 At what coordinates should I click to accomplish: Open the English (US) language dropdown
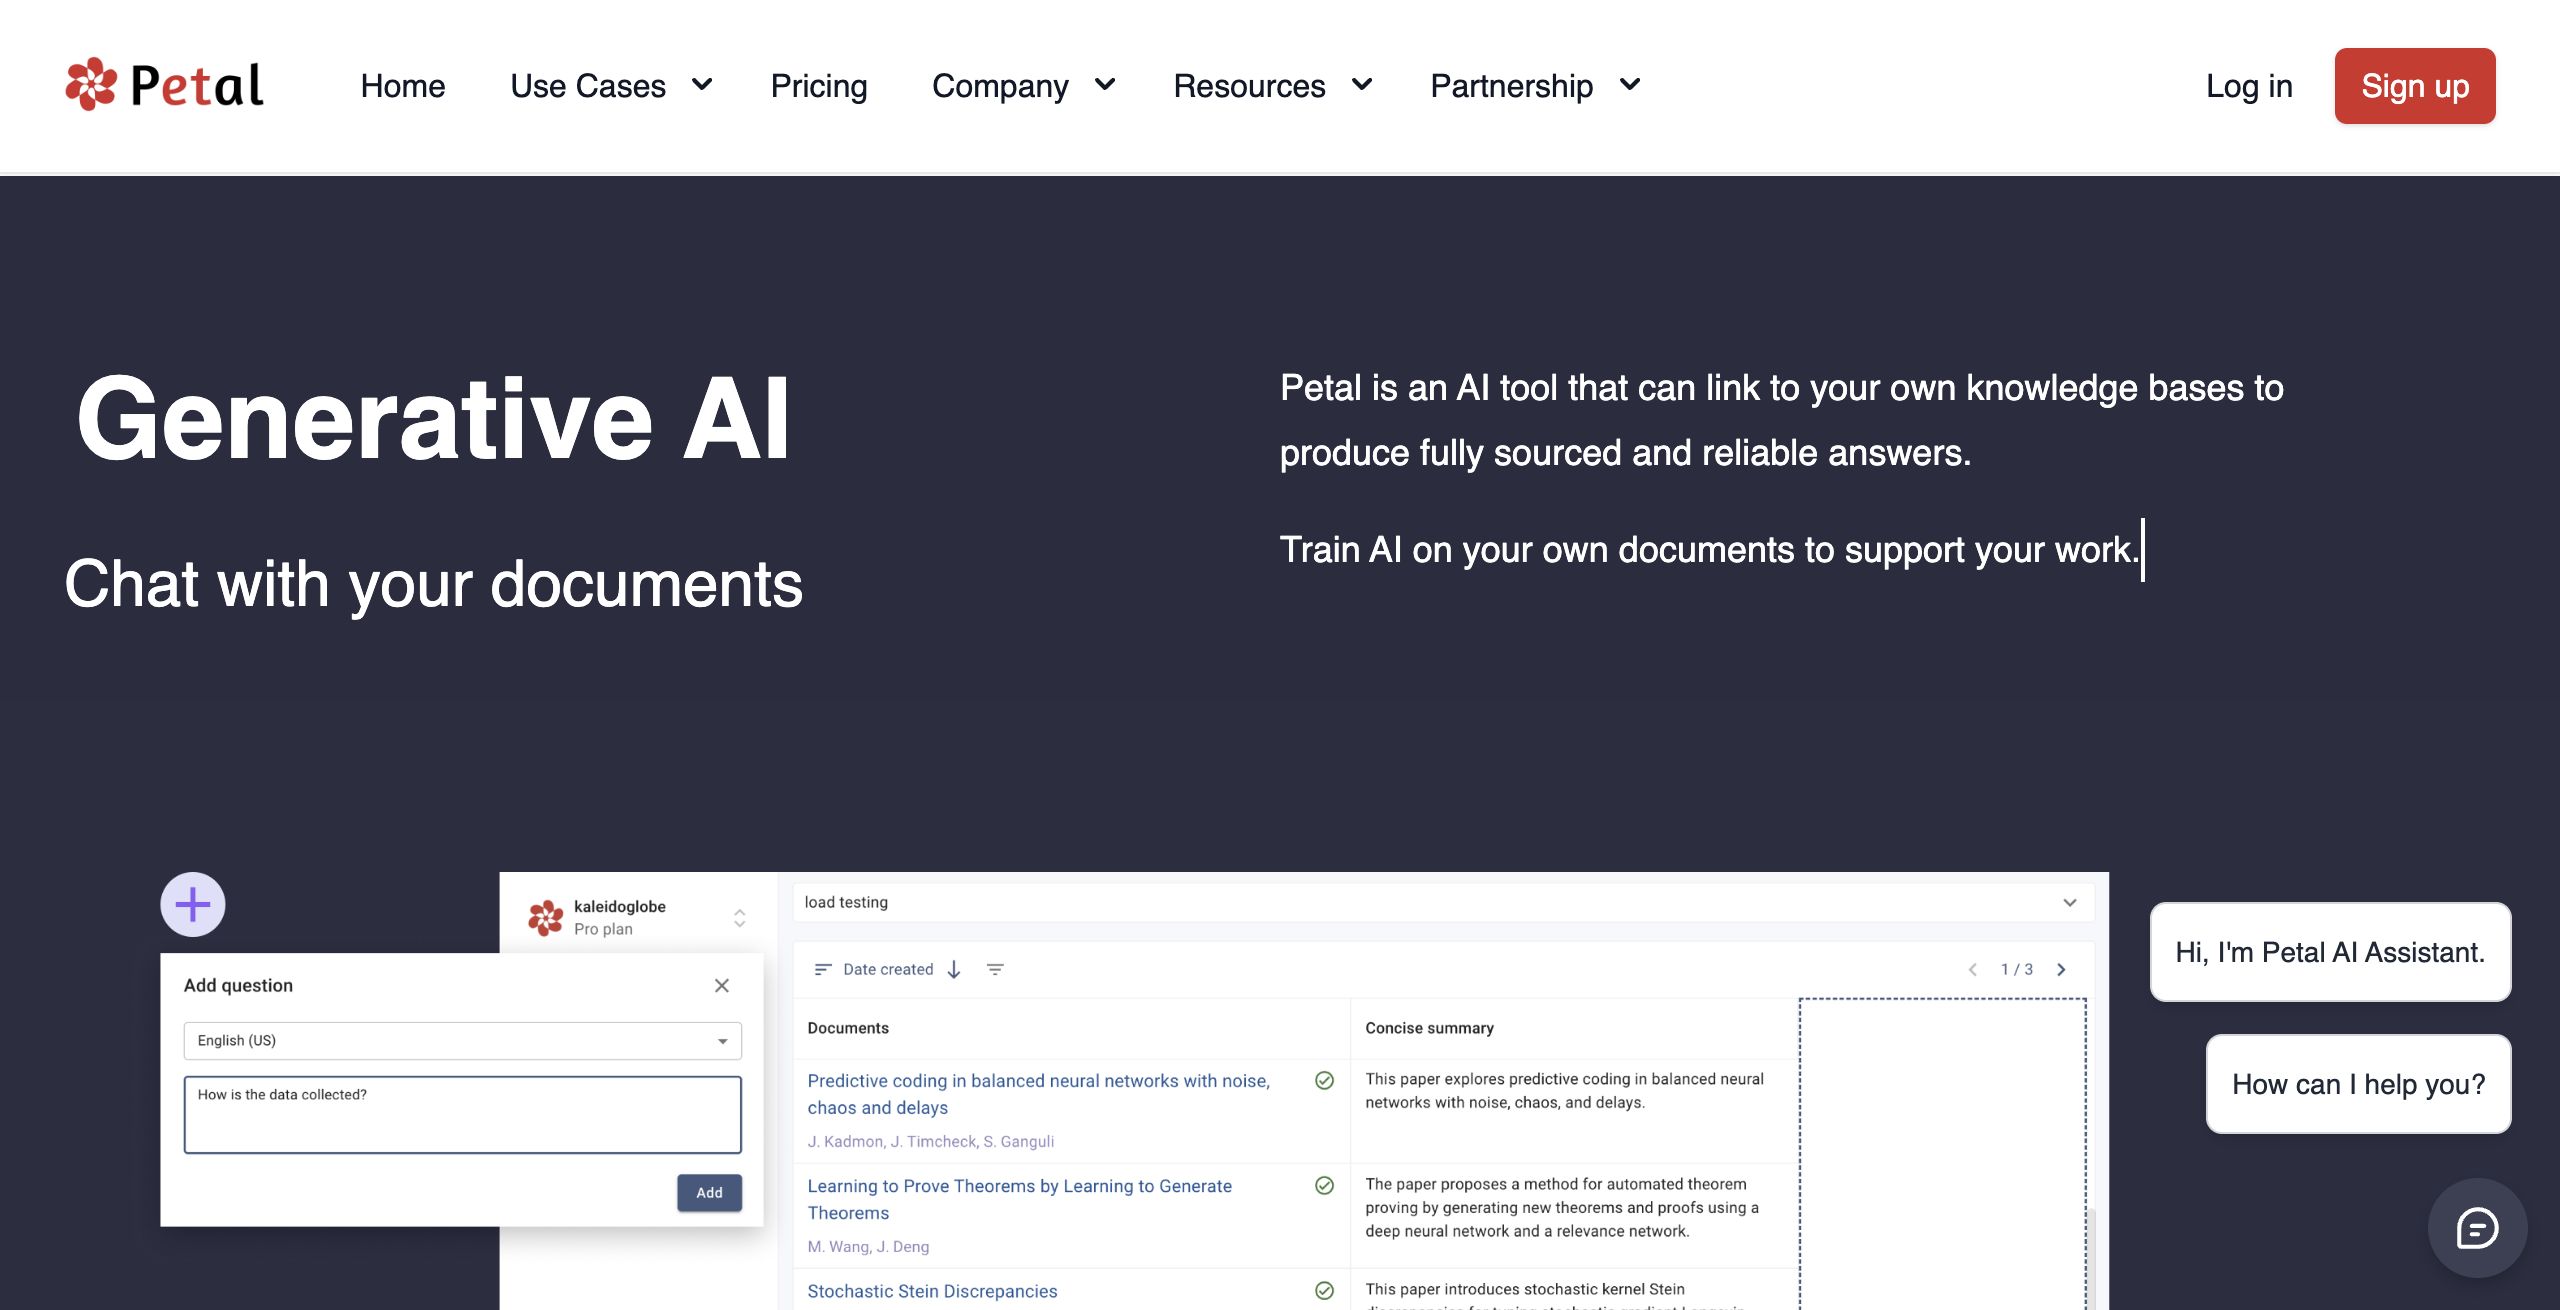pyautogui.click(x=462, y=1041)
